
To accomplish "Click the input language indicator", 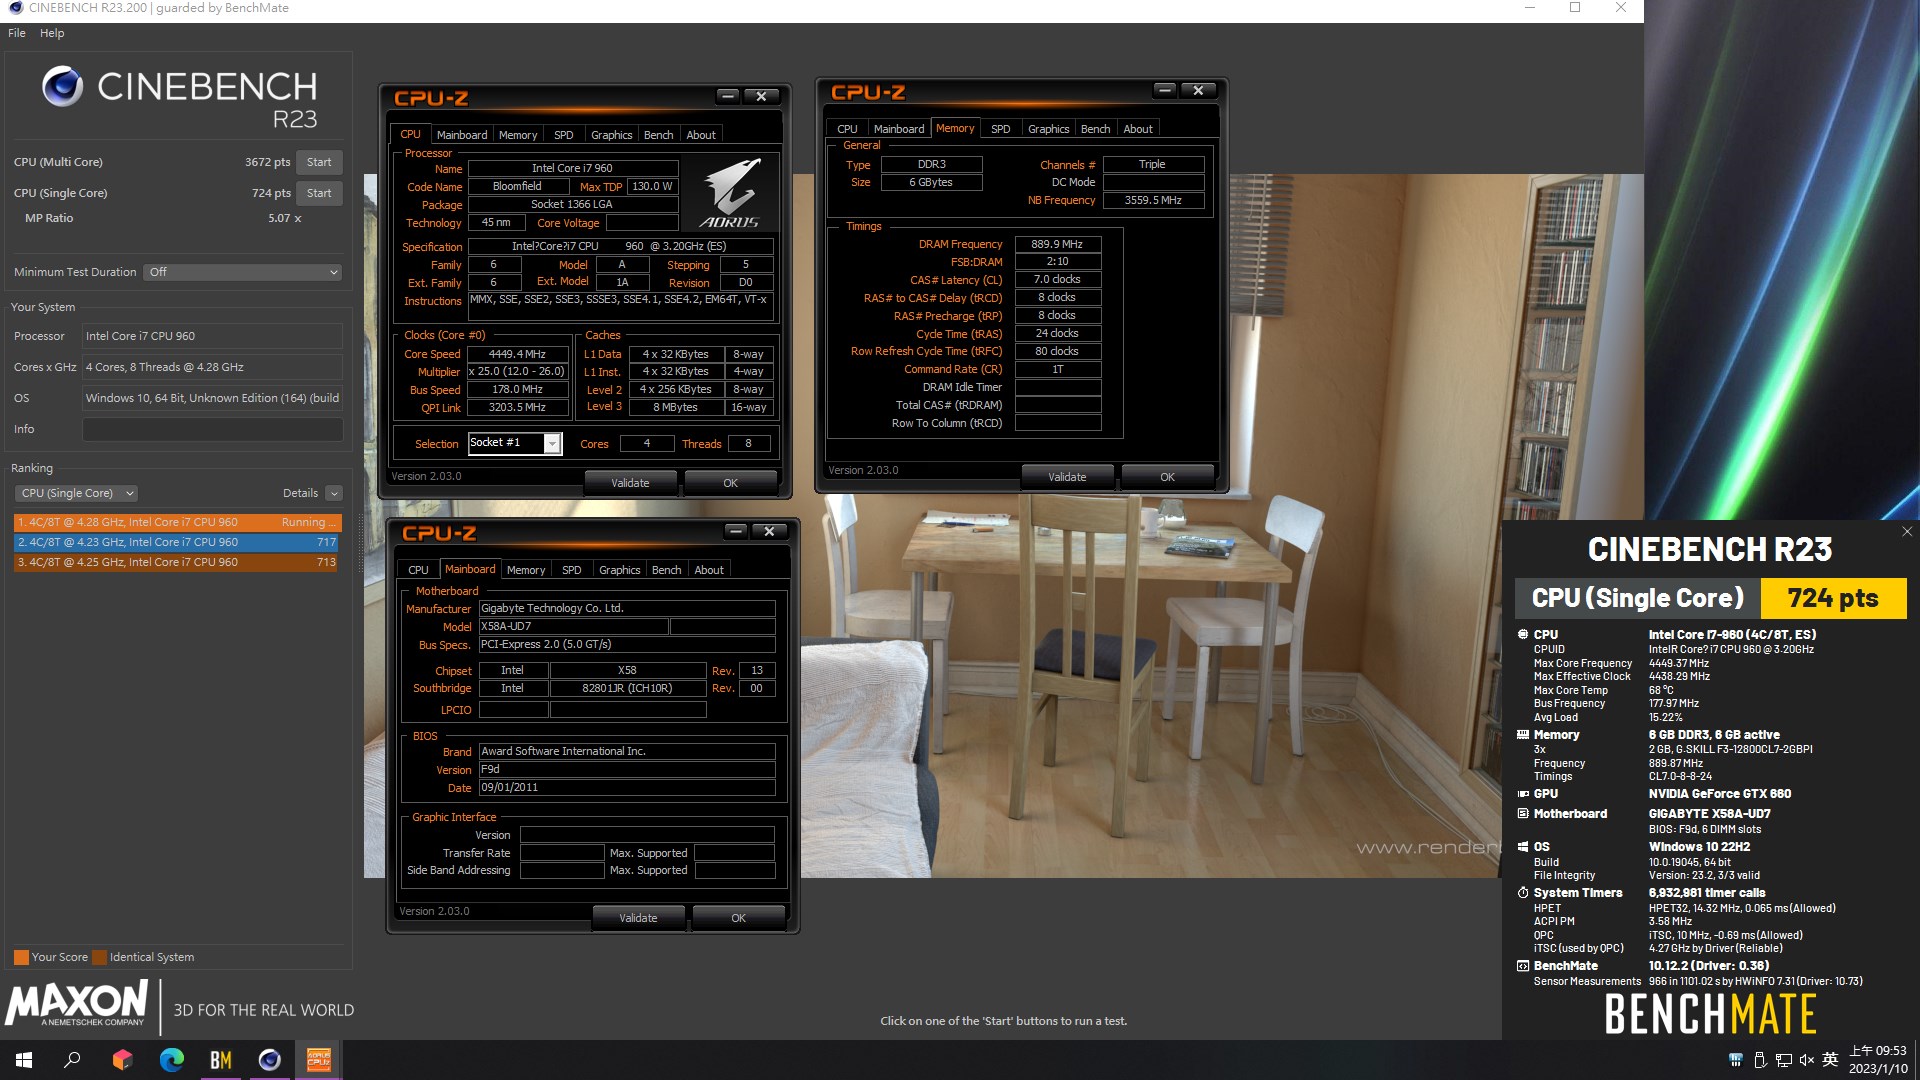I will 1830,1060.
